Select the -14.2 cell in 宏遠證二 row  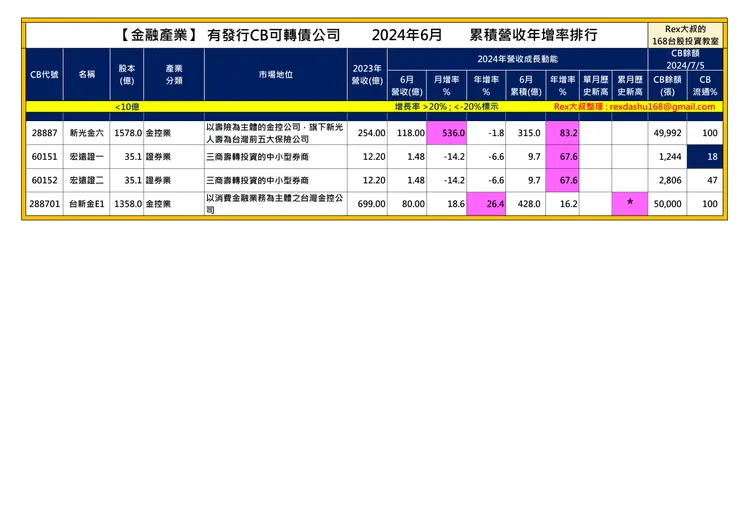446,180
